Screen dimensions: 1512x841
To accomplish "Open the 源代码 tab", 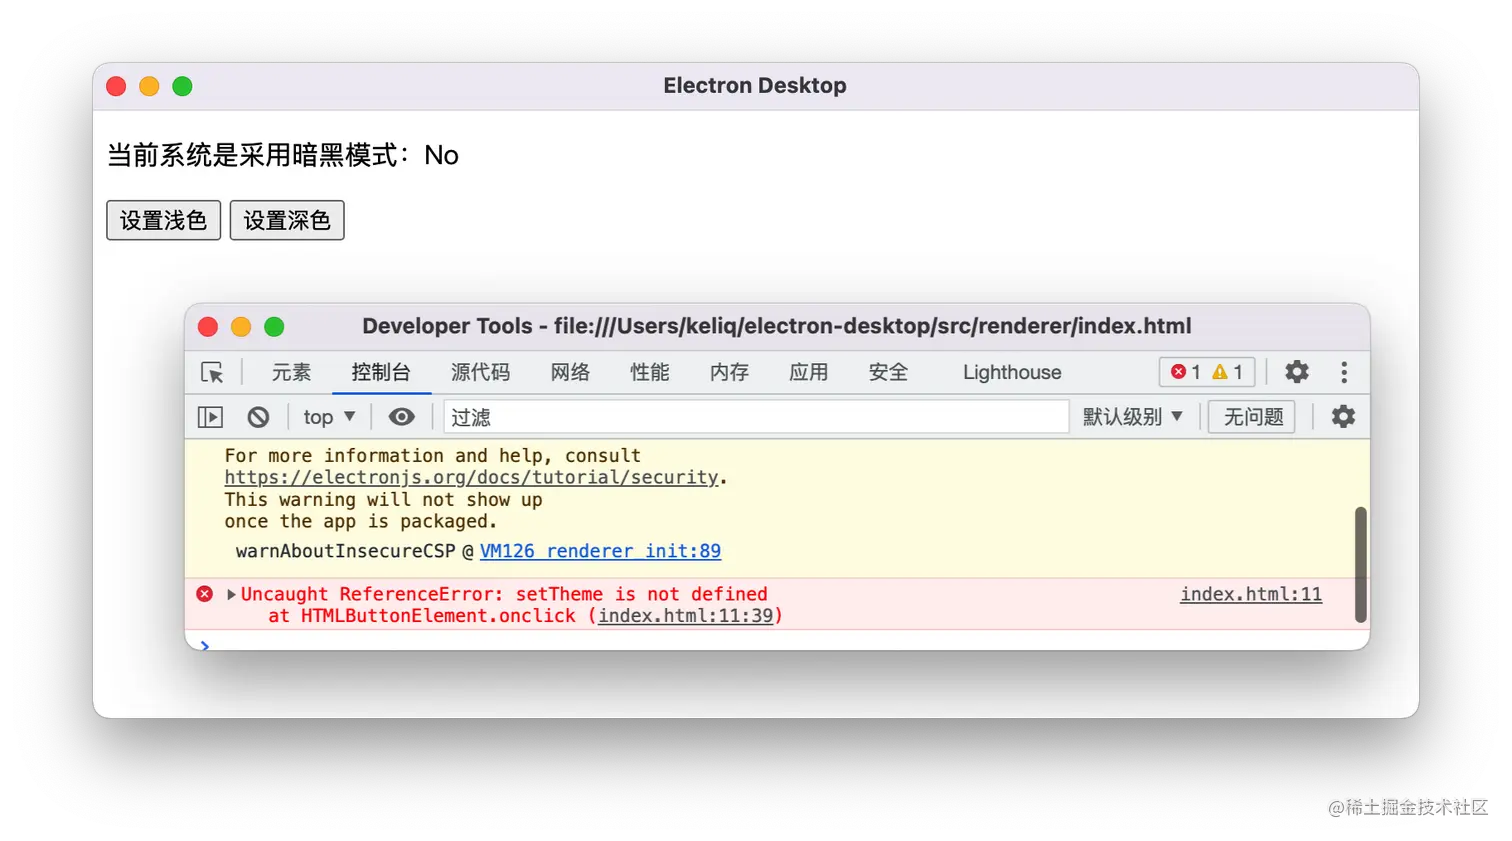I will tap(480, 372).
